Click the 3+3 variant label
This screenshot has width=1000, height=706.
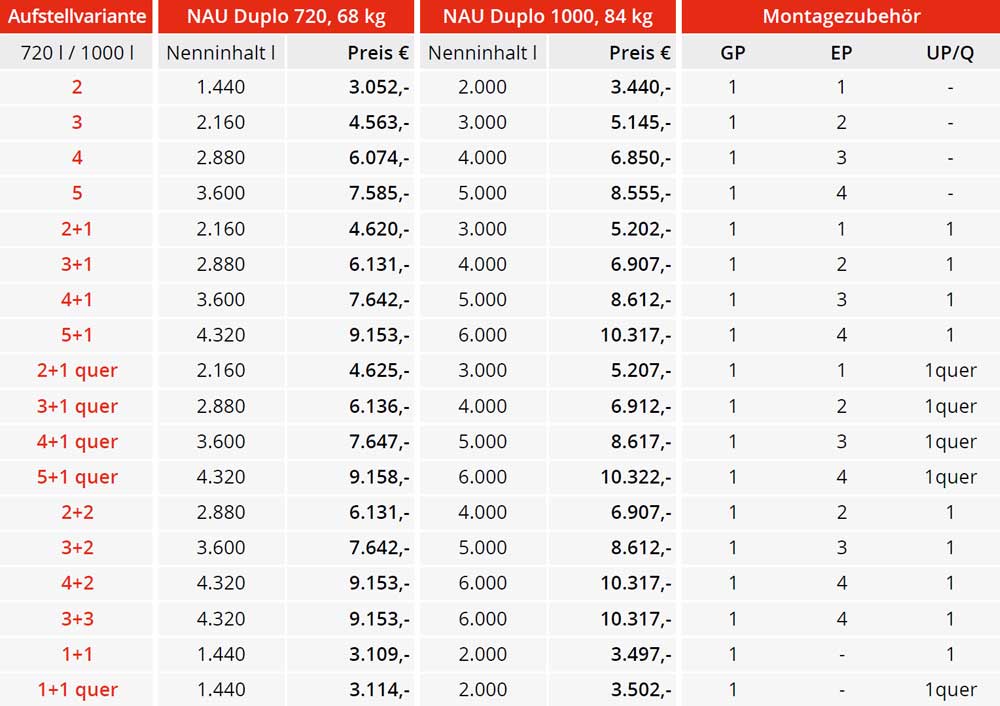pos(77,619)
